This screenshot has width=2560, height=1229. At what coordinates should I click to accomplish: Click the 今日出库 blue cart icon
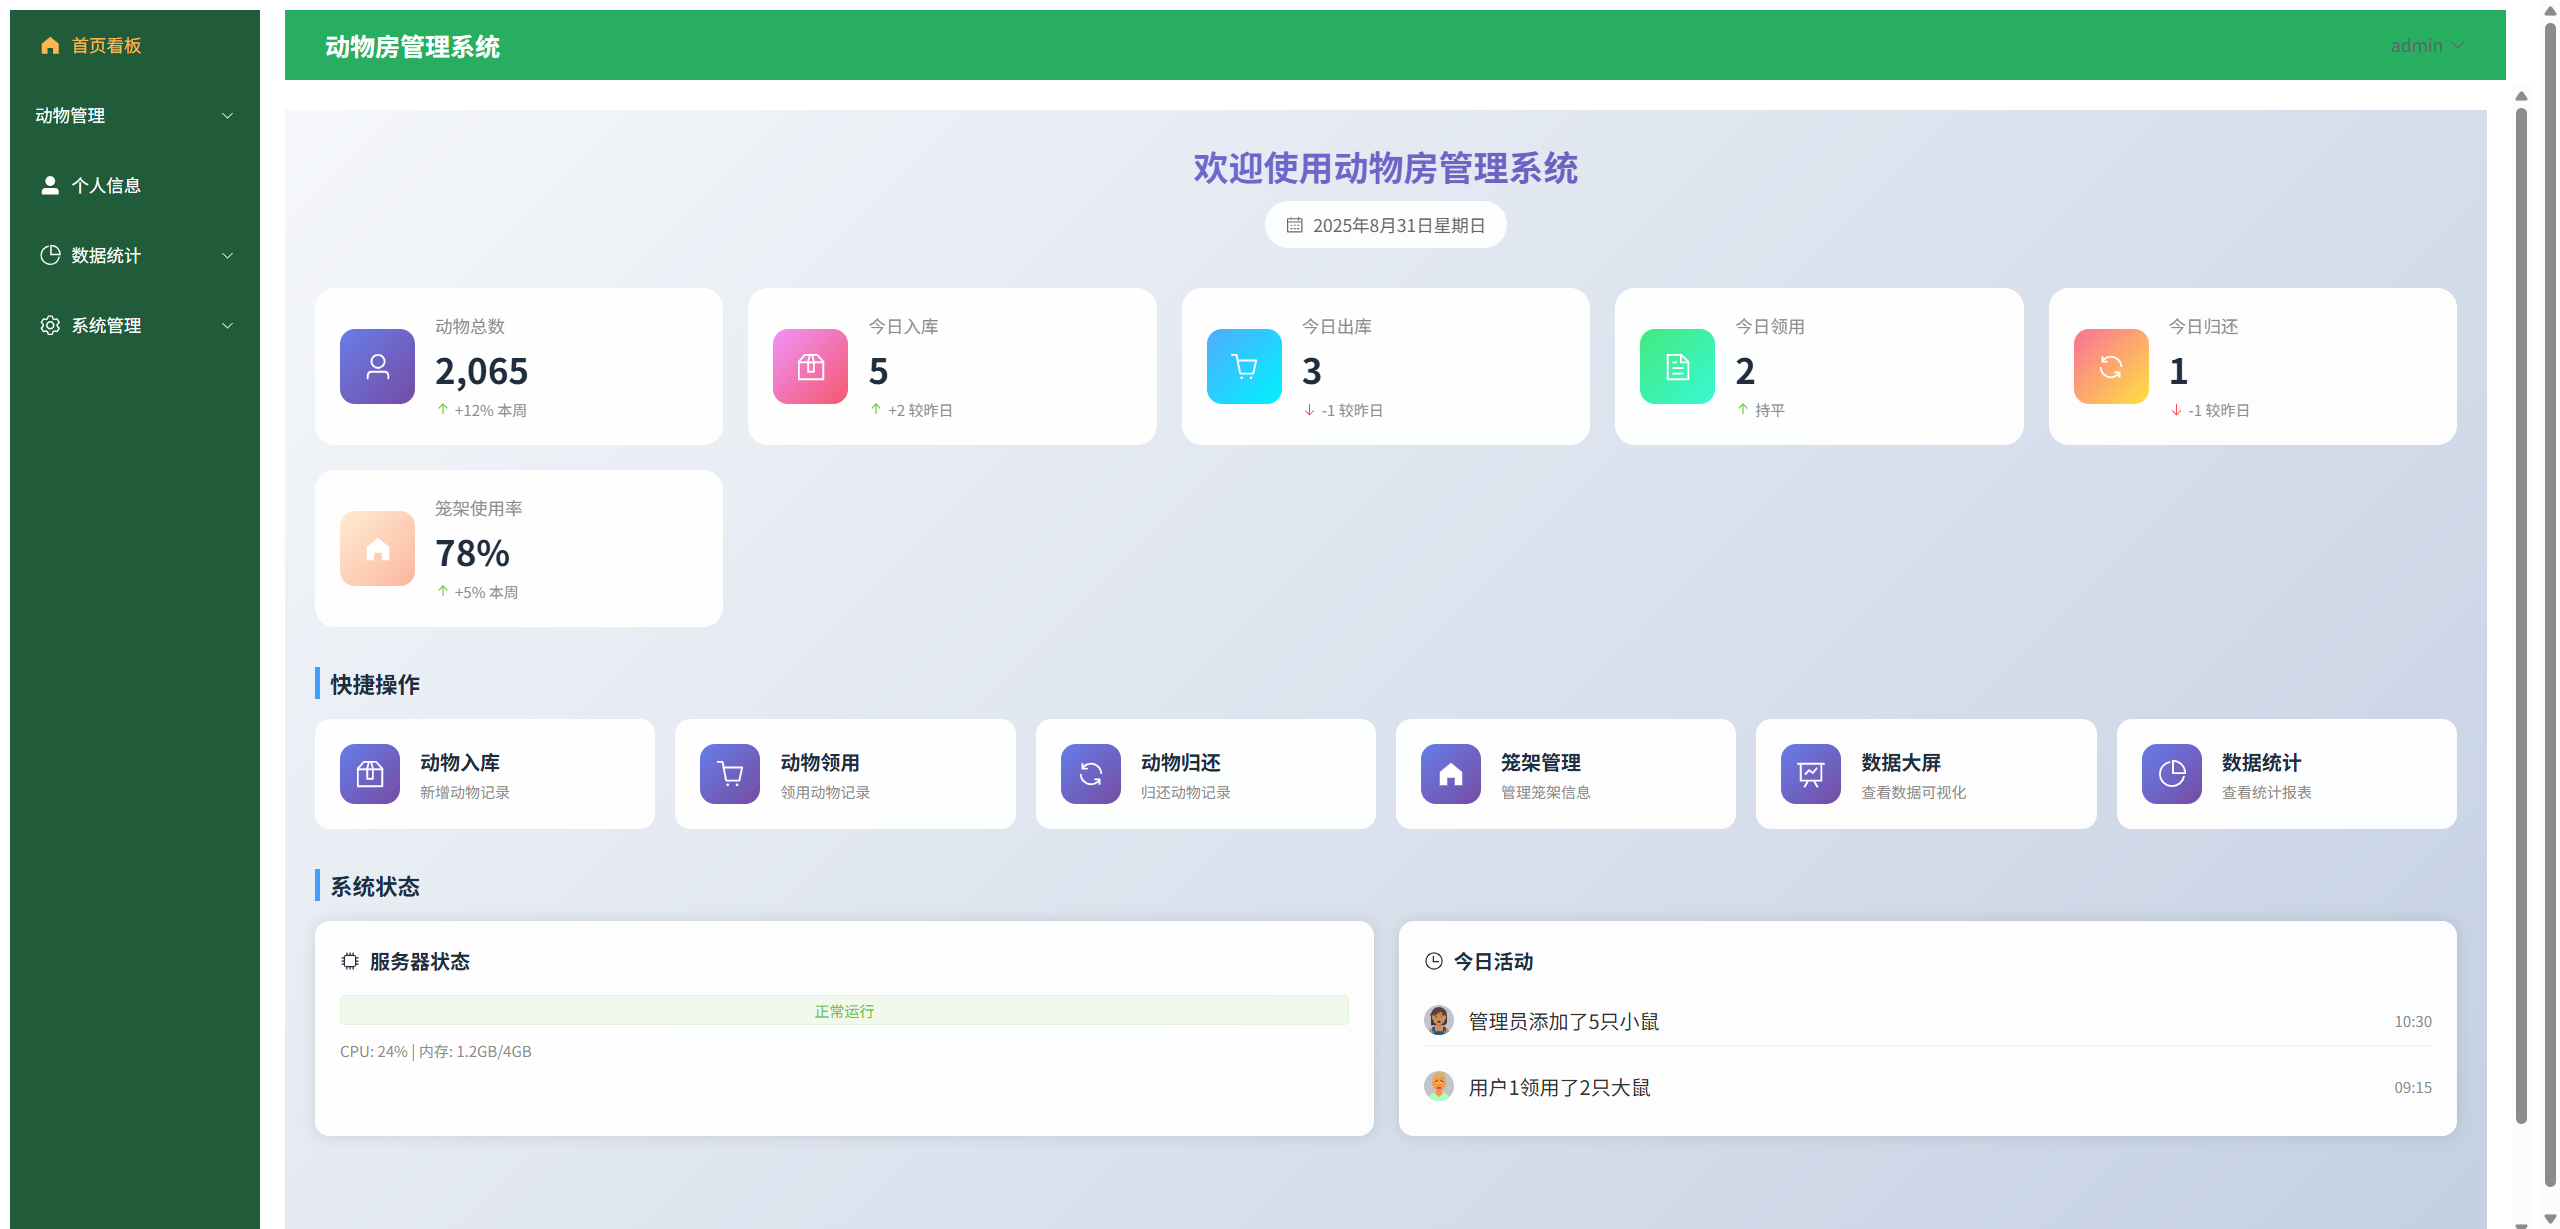1244,366
